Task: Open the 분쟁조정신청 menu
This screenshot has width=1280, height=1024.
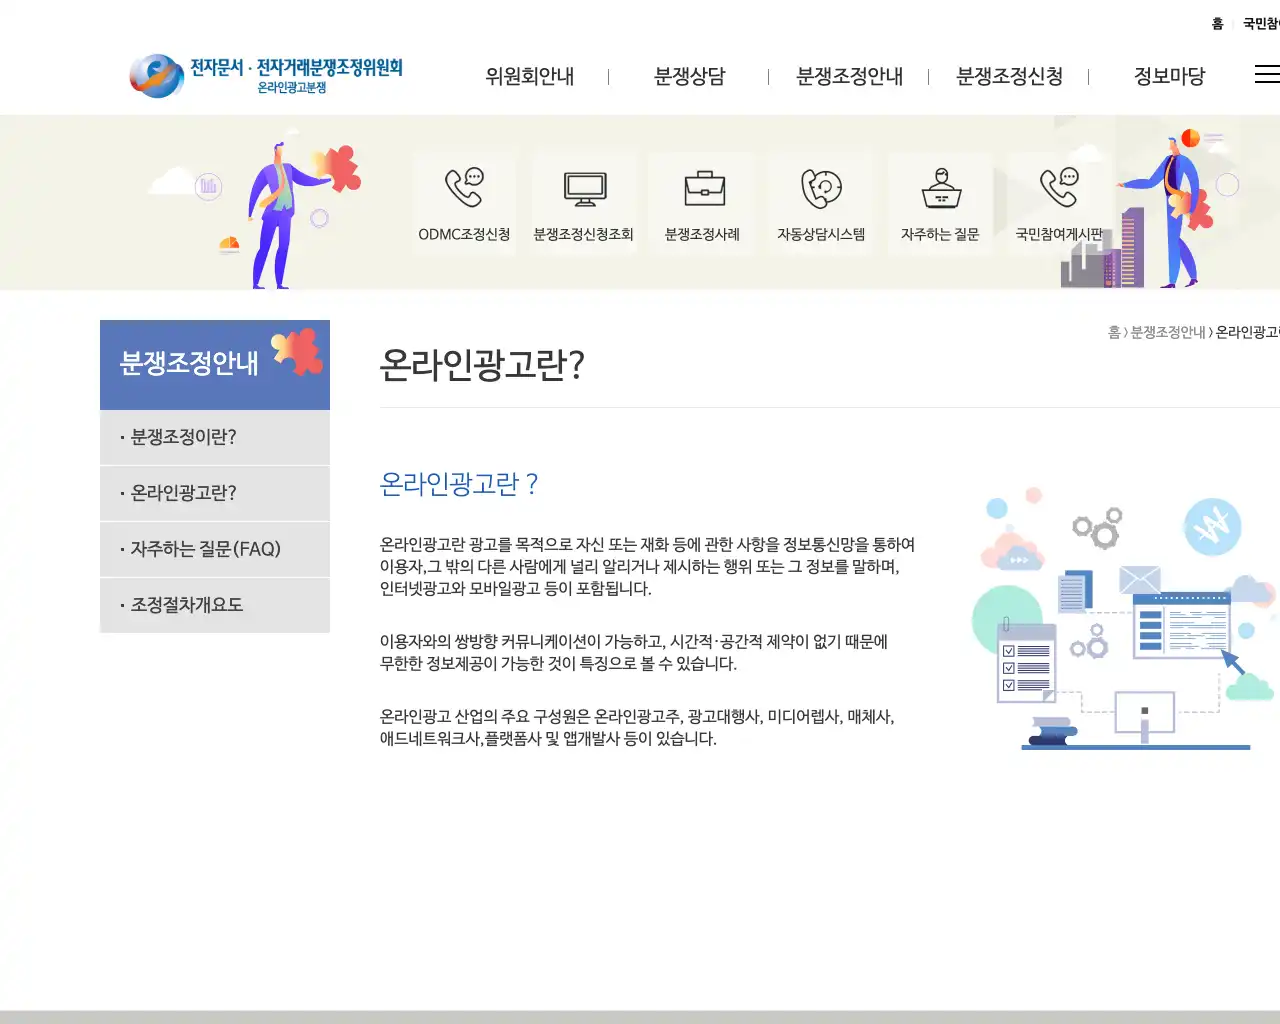Action: 1010,76
